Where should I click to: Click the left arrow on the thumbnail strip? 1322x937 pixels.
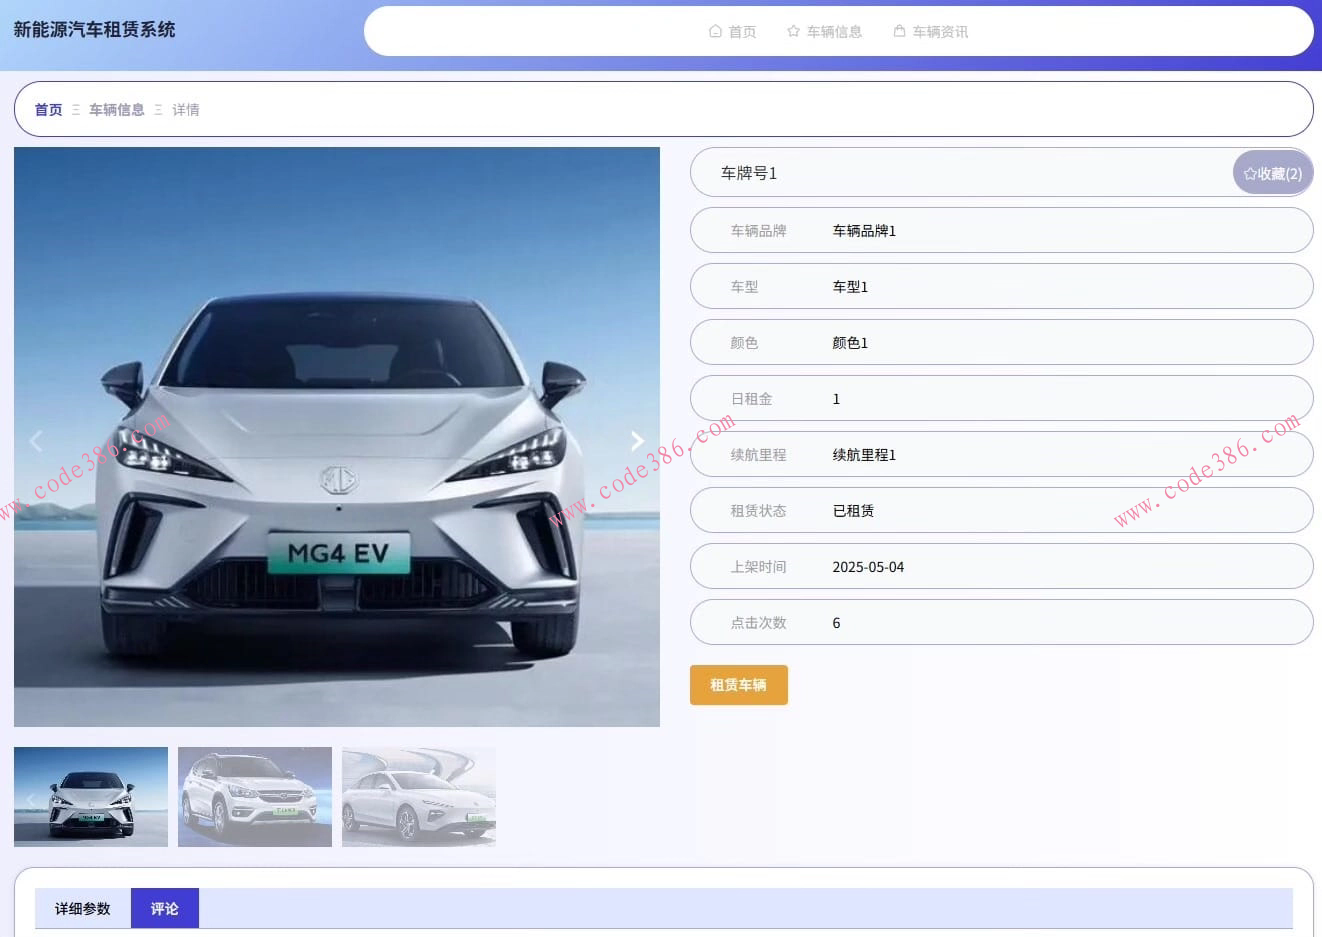coord(31,797)
